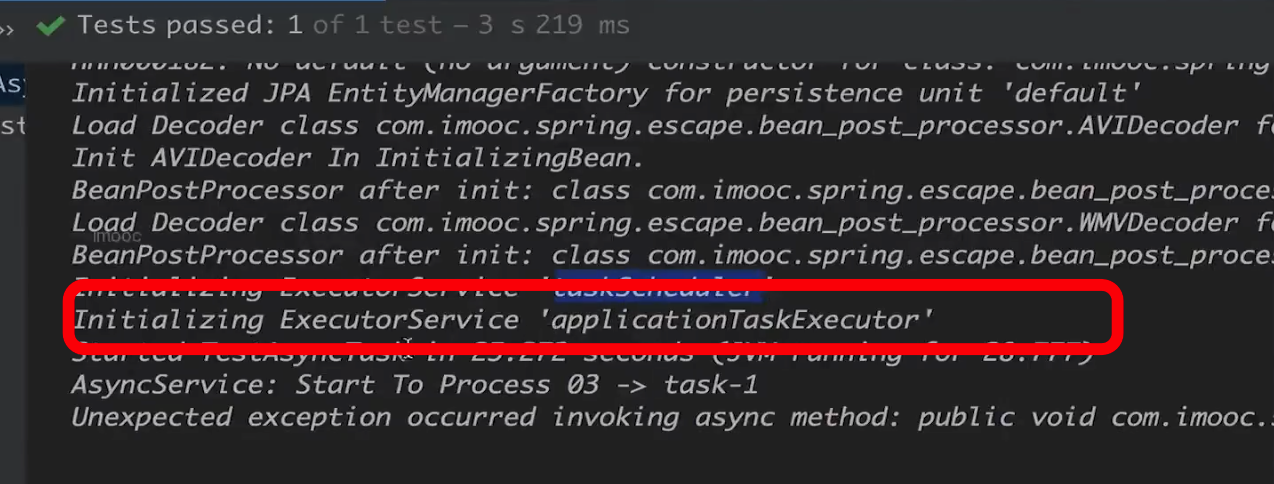Click the small "imooc" watermark text
Viewport: 1274px width, 484px height.
click(x=117, y=238)
